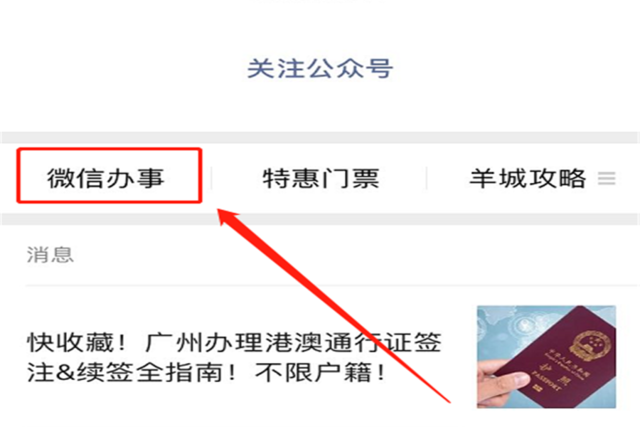The image size is (640, 427).
Task: Click the tip of the red arrow
Action: click(219, 210)
